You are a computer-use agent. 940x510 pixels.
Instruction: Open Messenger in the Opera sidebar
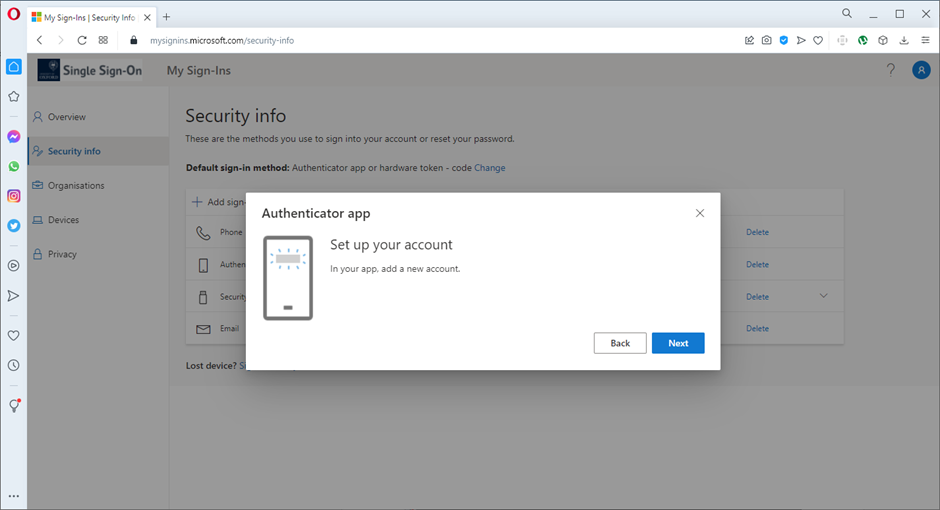14,137
